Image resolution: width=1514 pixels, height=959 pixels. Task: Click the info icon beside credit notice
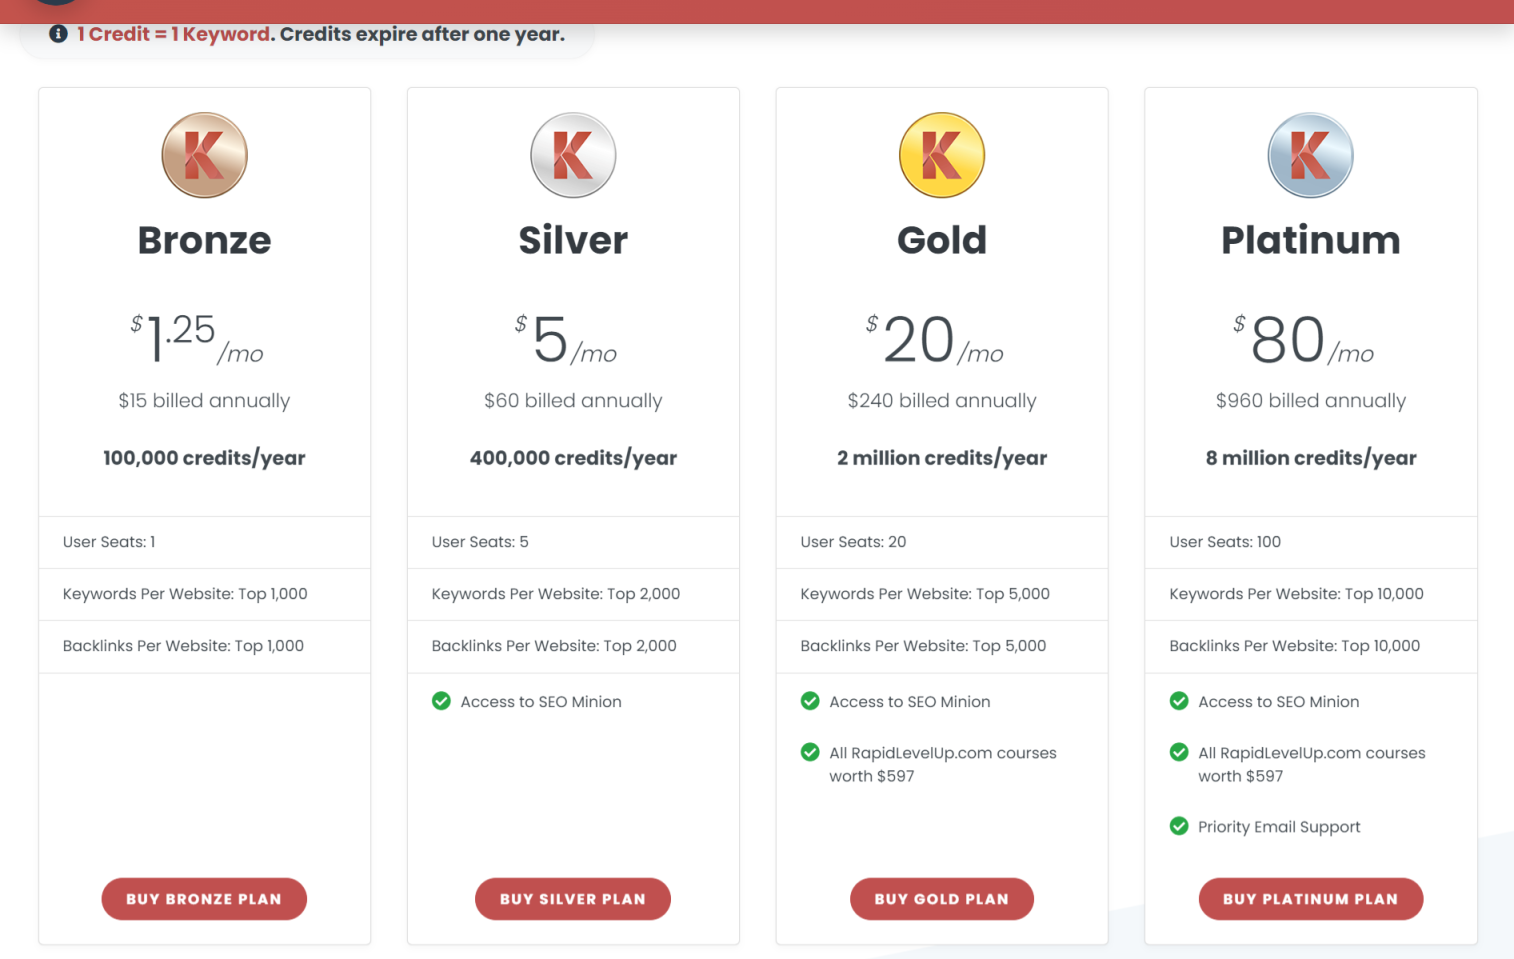click(59, 34)
